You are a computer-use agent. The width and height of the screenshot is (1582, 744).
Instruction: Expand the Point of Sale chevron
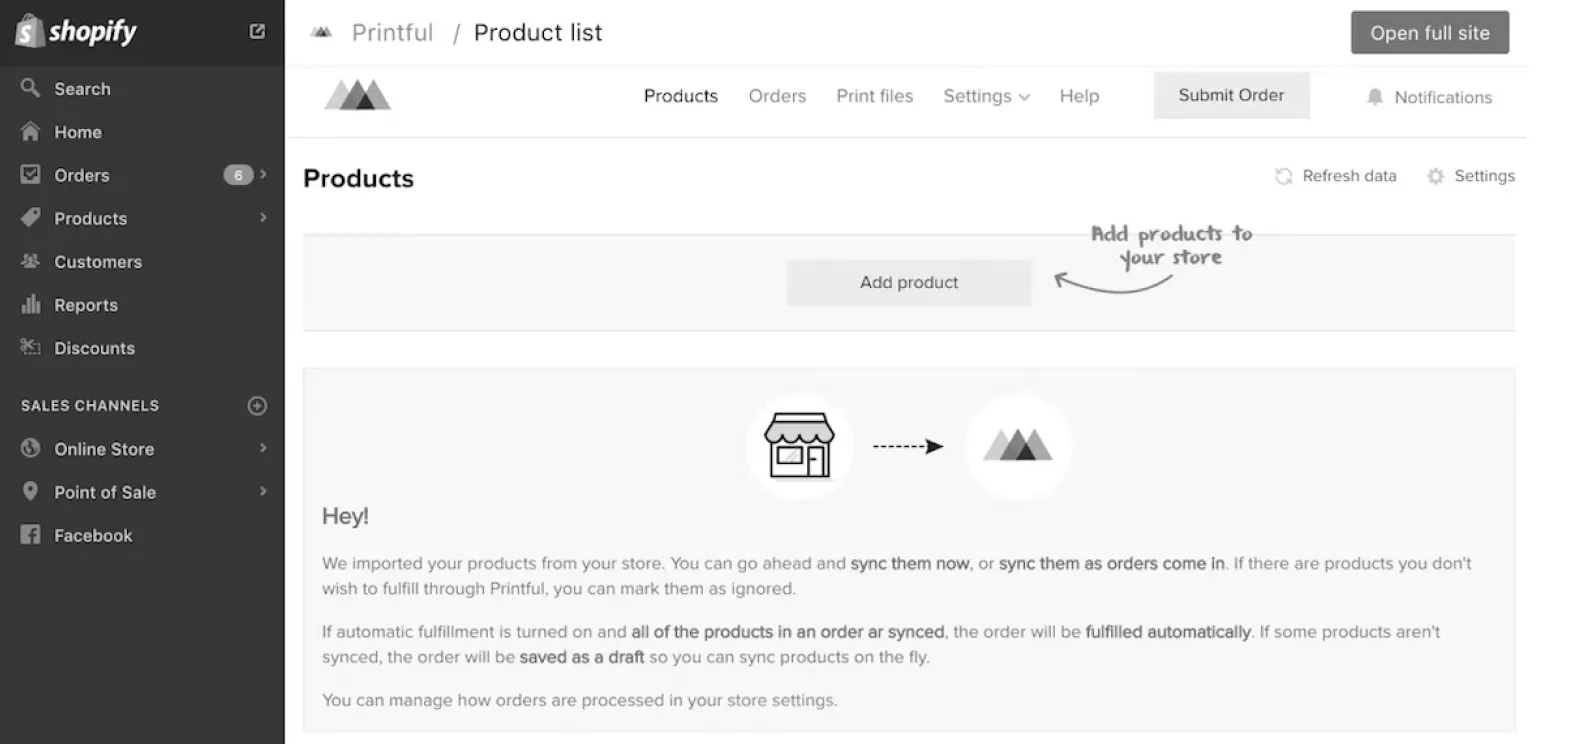pyautogui.click(x=263, y=491)
